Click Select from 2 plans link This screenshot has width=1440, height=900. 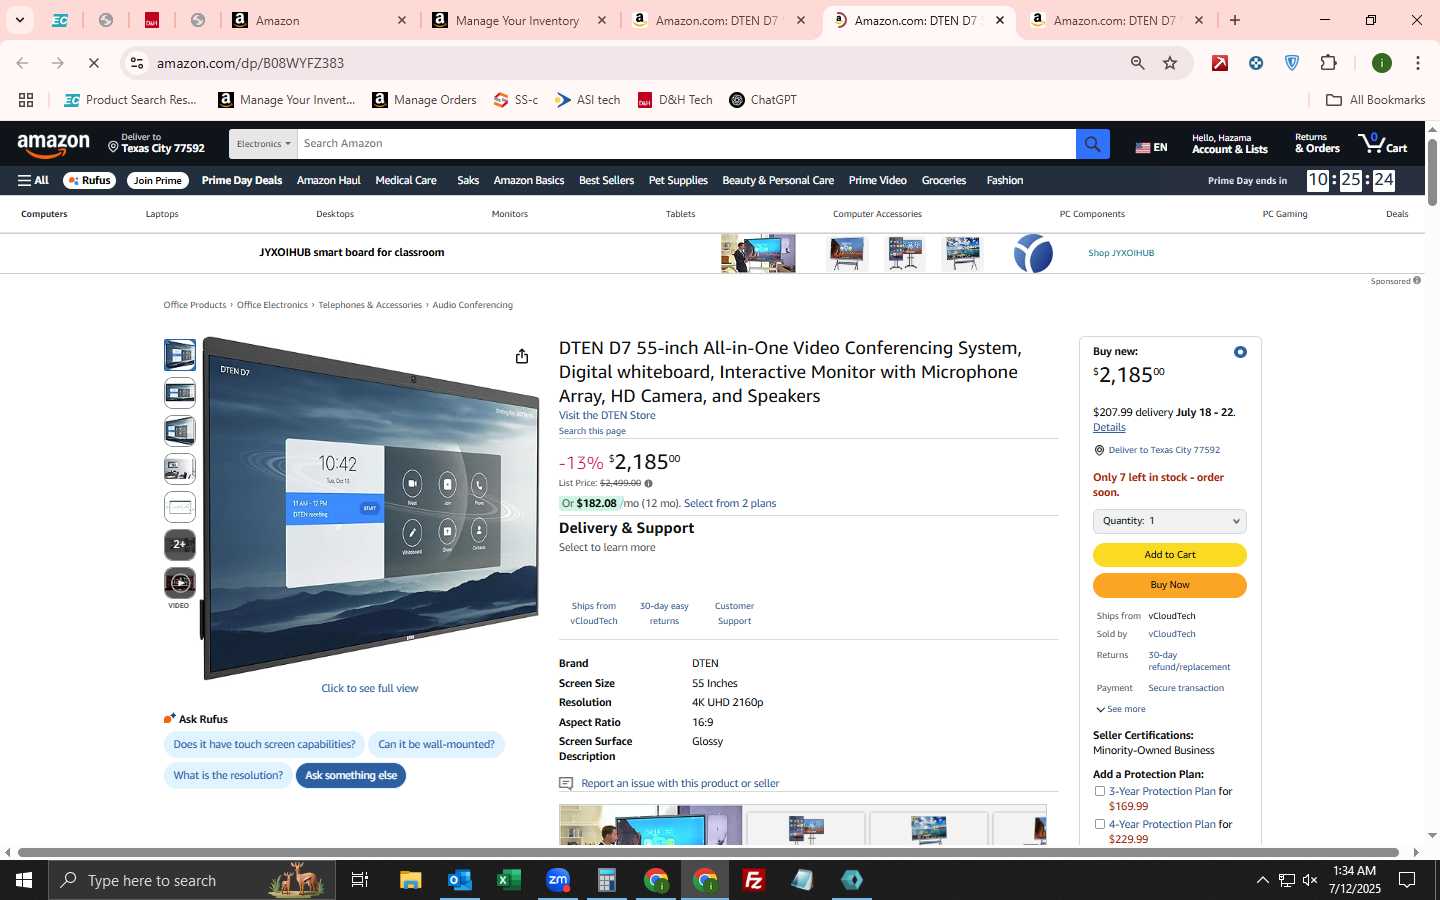730,504
